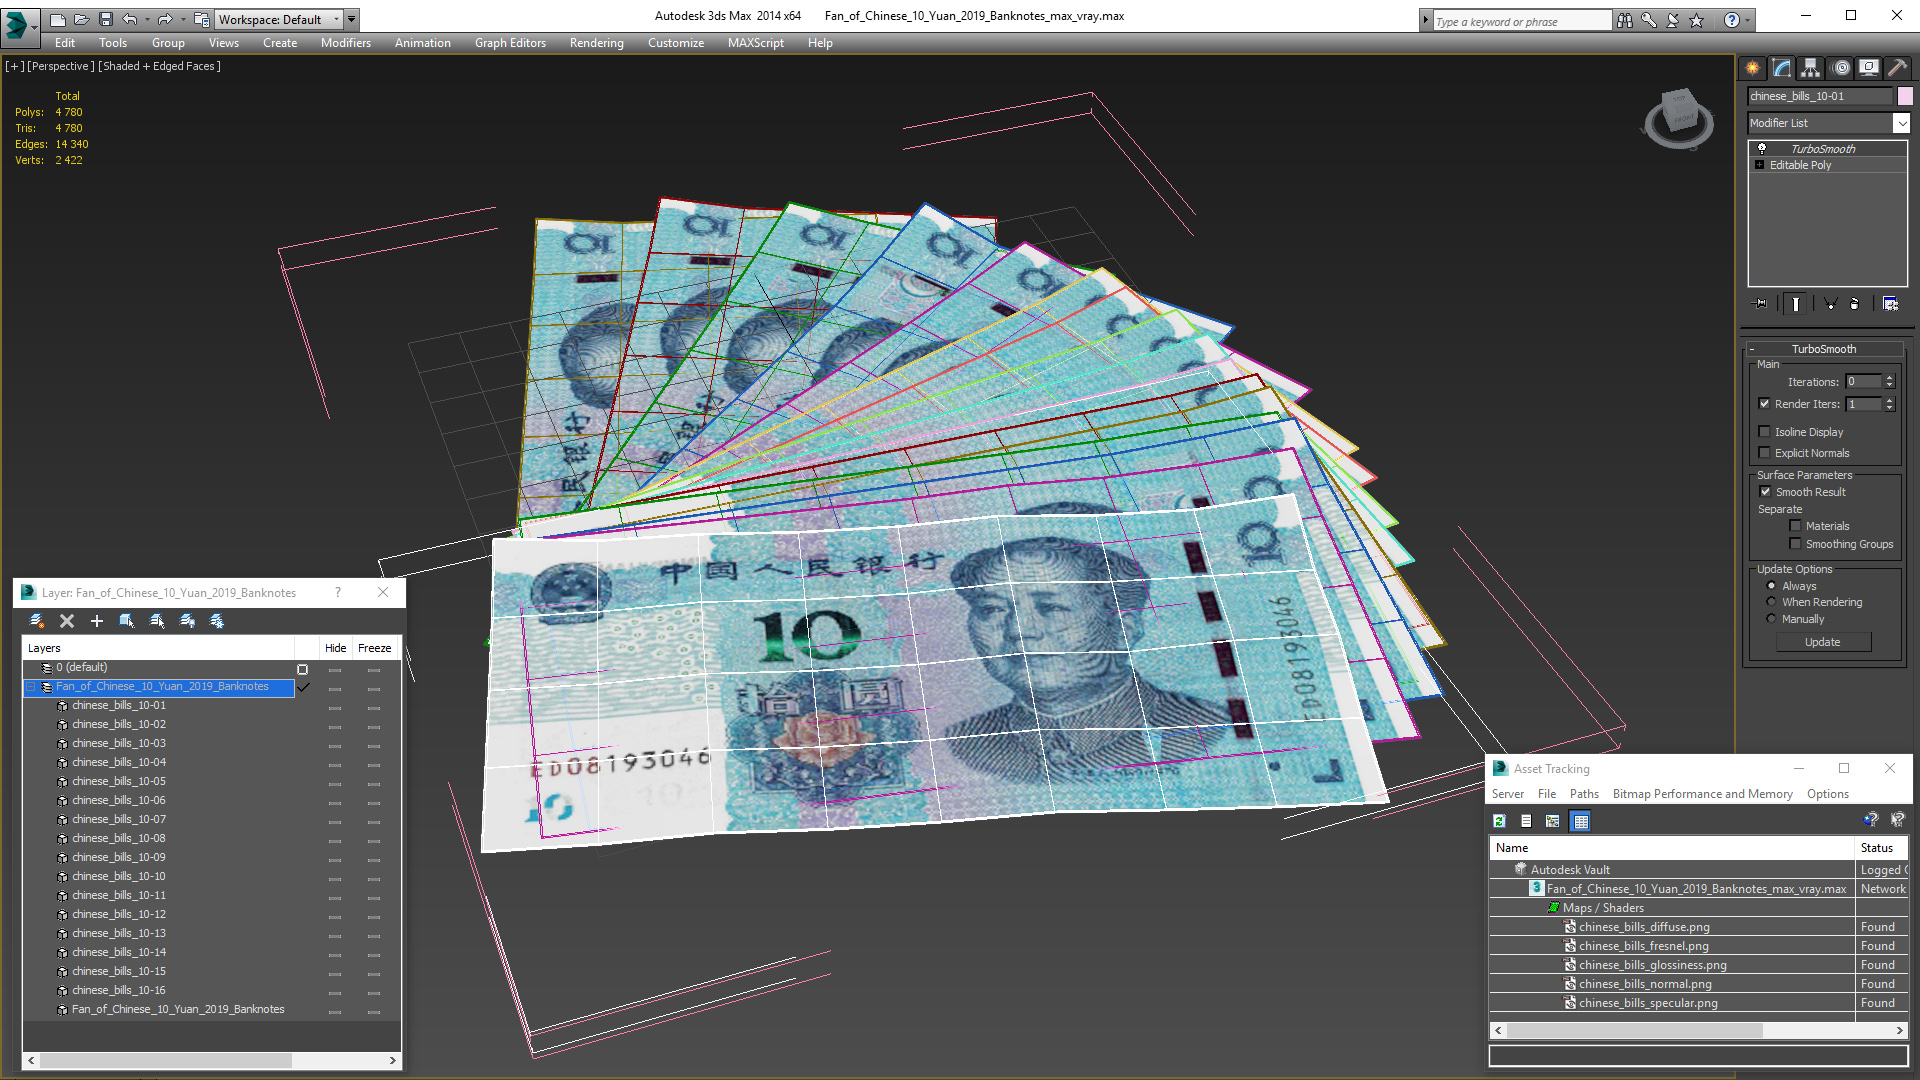1920x1080 pixels.
Task: Click Add new layer plus icon
Action: point(97,621)
